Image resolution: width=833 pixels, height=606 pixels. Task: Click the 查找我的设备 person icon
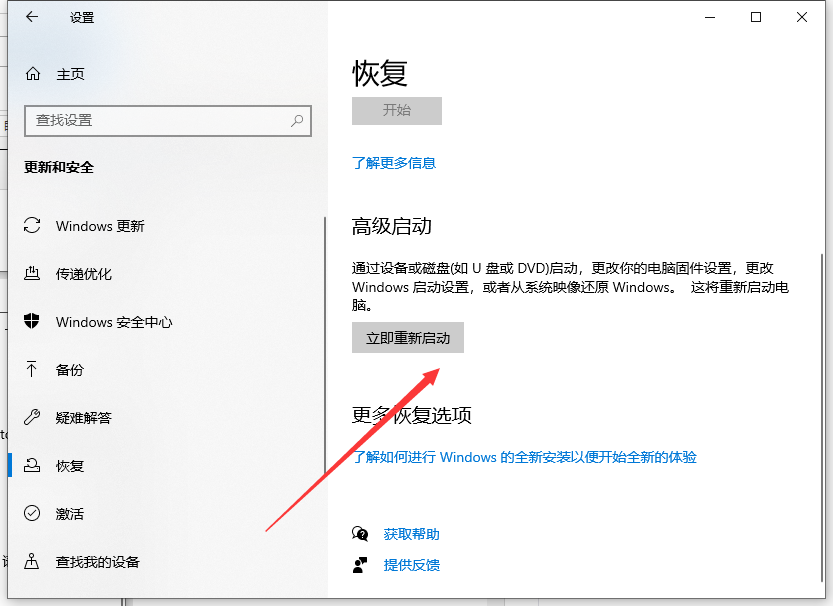[x=33, y=562]
